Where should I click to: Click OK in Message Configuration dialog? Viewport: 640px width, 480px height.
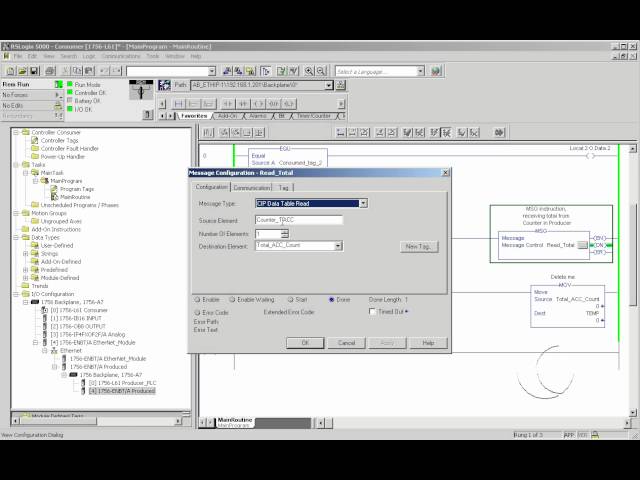pyautogui.click(x=305, y=343)
